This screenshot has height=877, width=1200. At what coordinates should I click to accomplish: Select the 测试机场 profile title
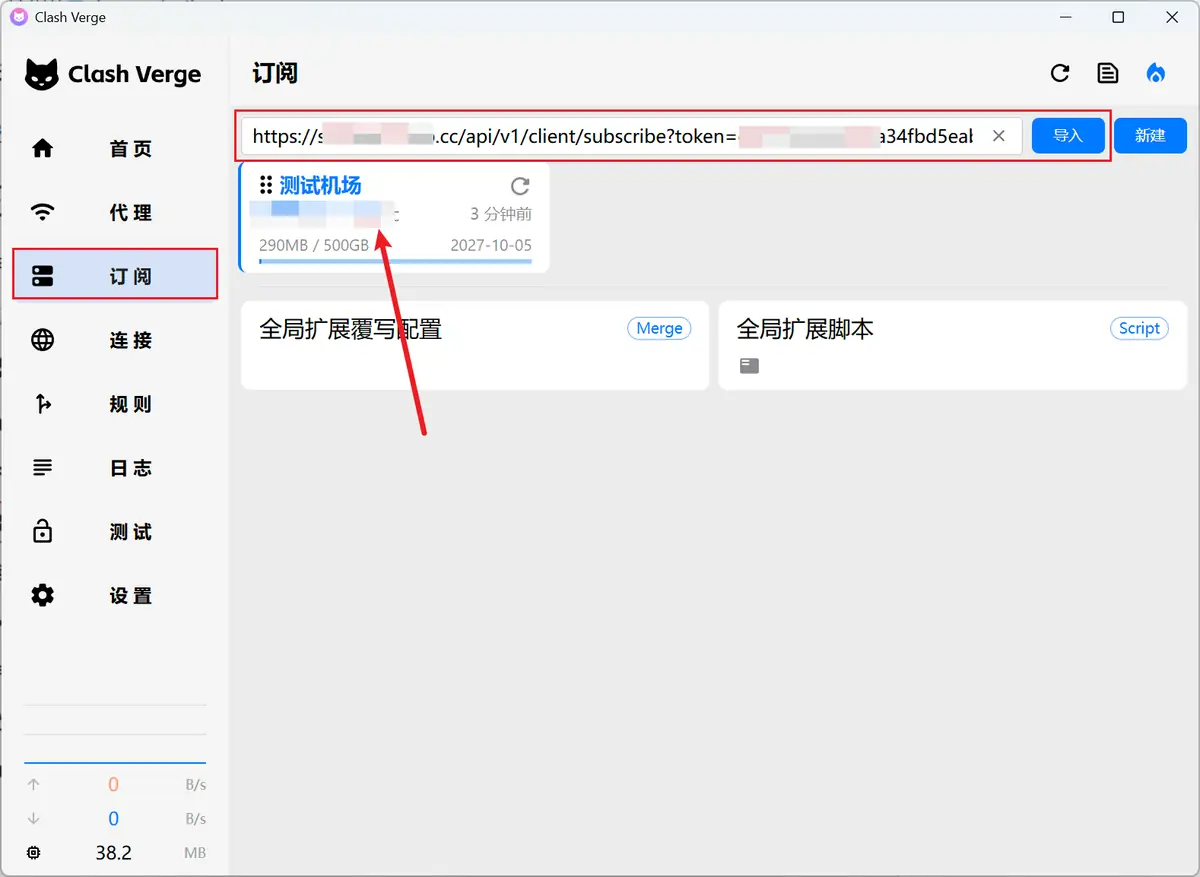tap(320, 185)
